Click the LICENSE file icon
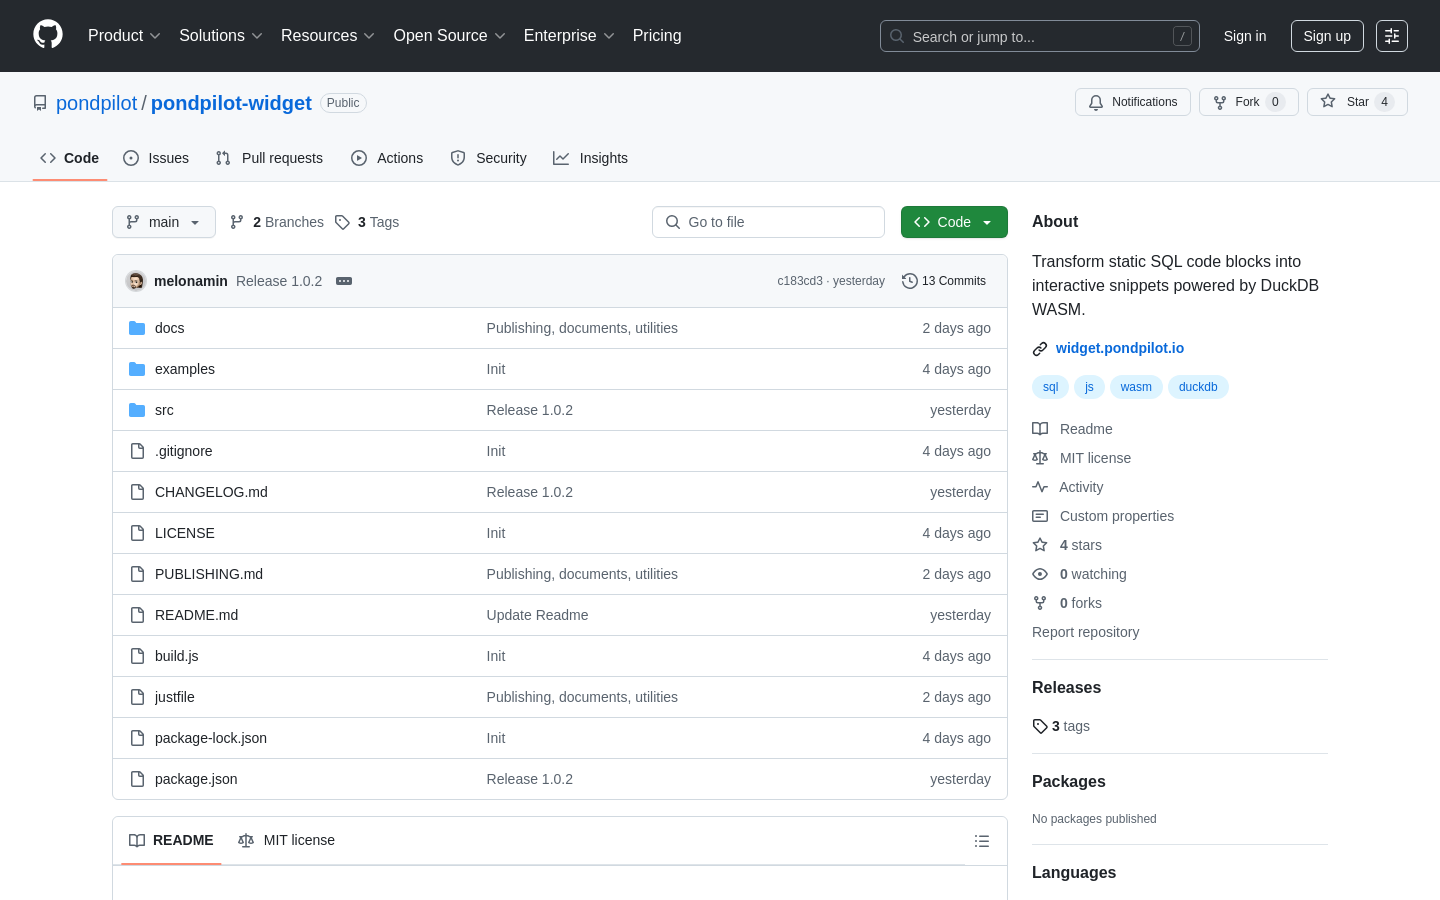Image resolution: width=1440 pixels, height=900 pixels. click(x=137, y=533)
